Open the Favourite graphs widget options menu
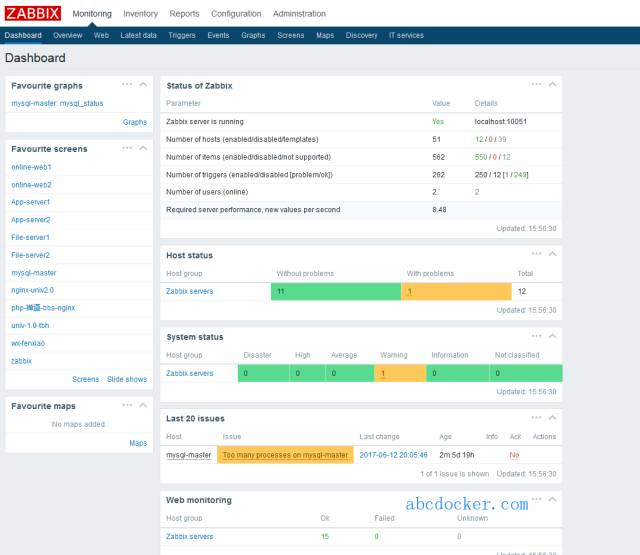 [x=127, y=84]
